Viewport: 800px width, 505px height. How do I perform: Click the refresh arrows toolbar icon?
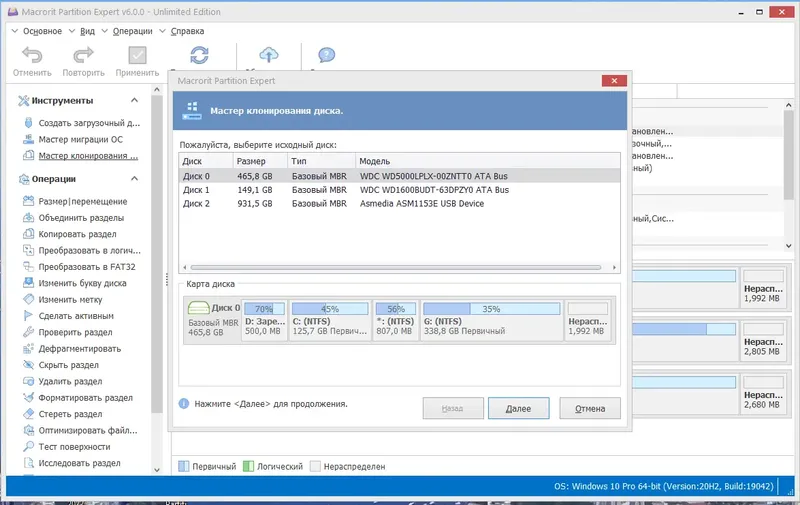(x=199, y=55)
